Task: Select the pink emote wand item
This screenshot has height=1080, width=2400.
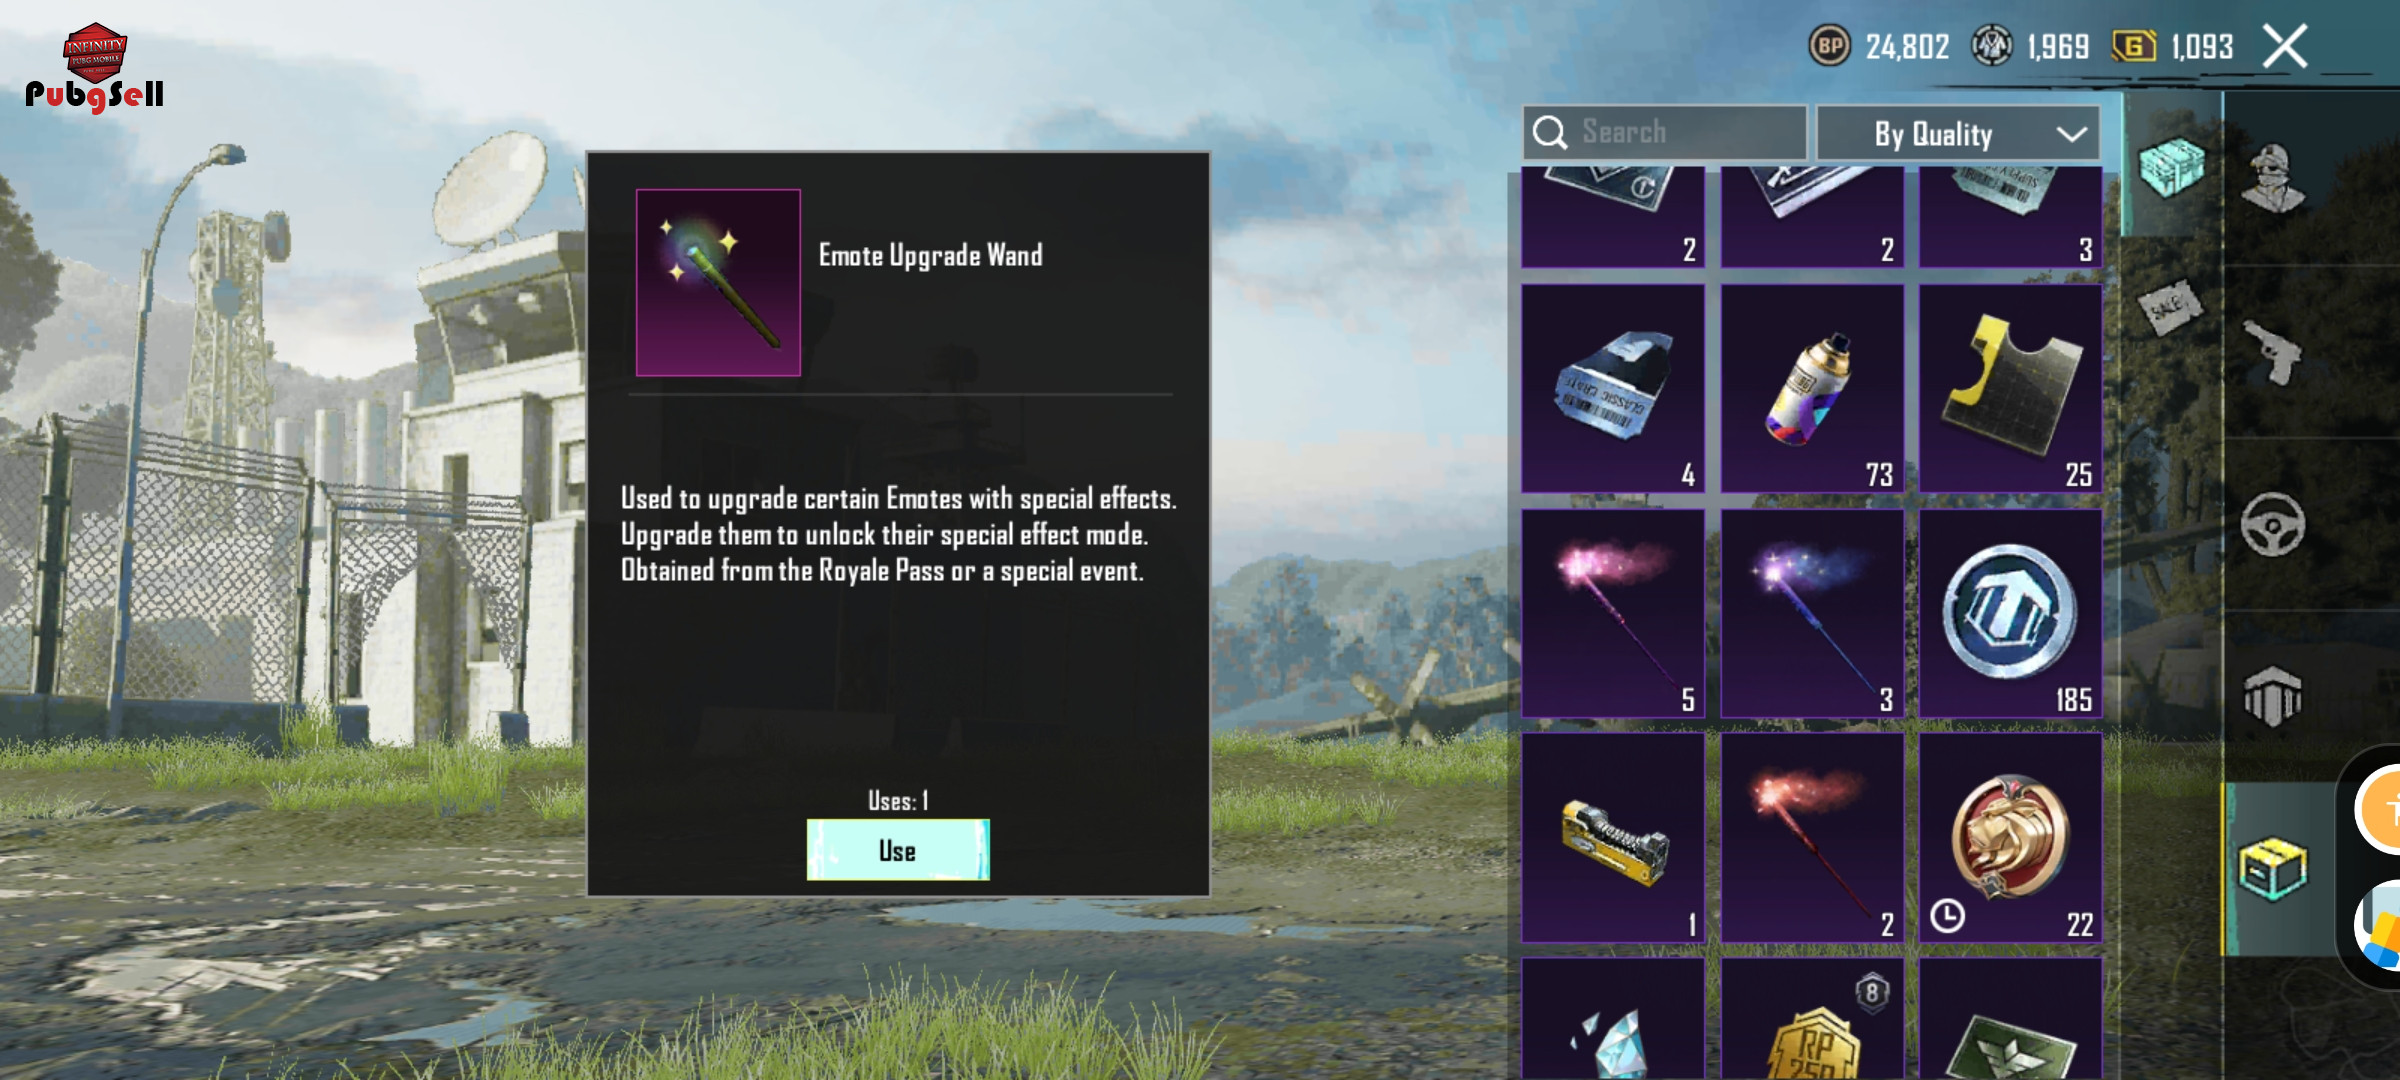Action: point(1613,613)
